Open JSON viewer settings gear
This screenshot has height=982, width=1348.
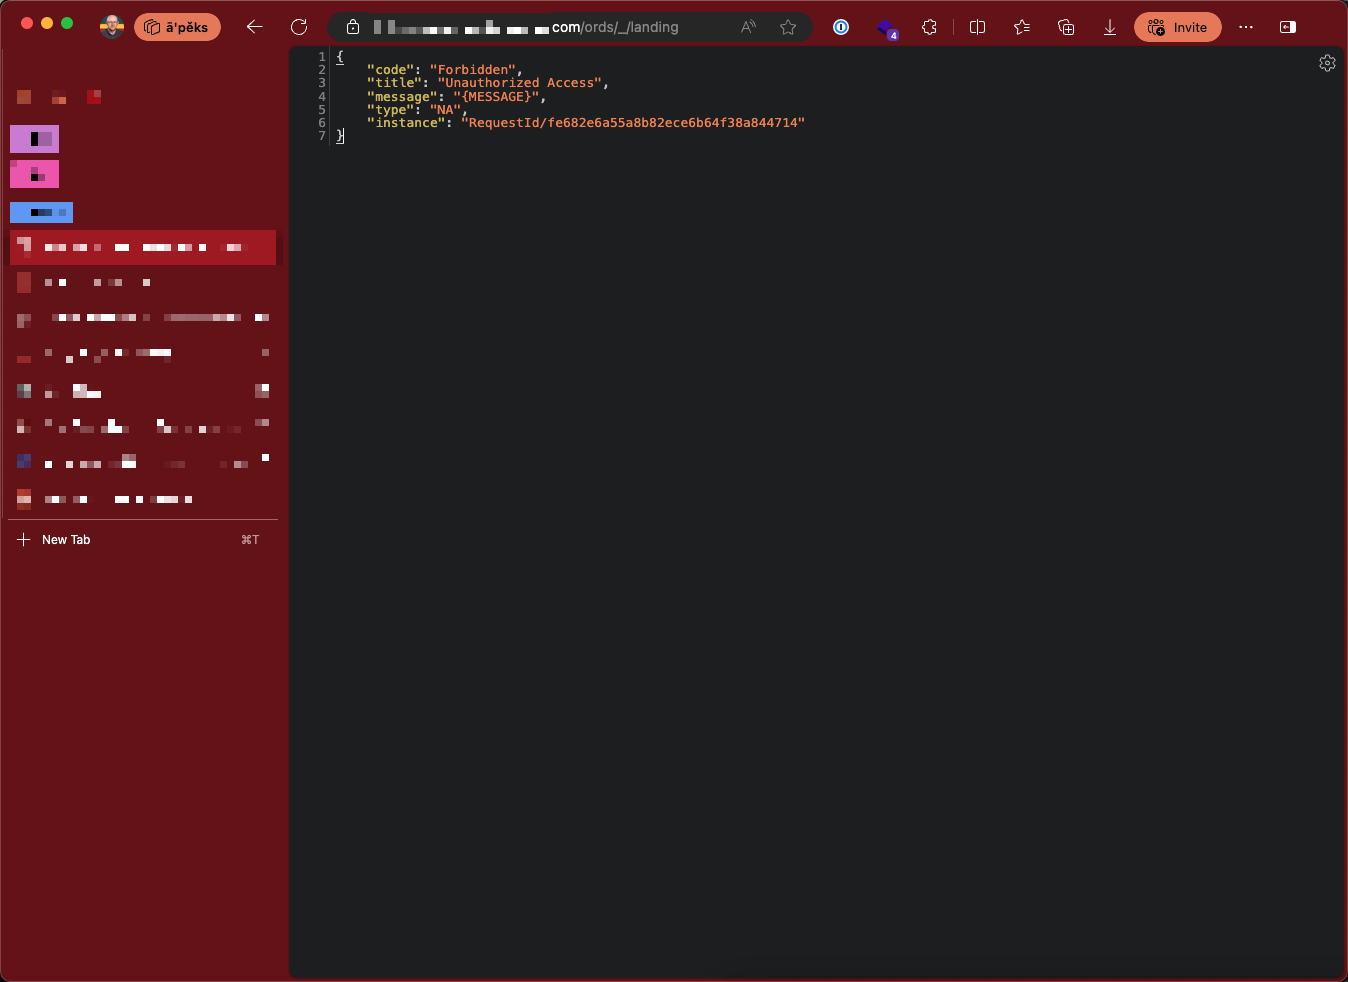click(1327, 63)
